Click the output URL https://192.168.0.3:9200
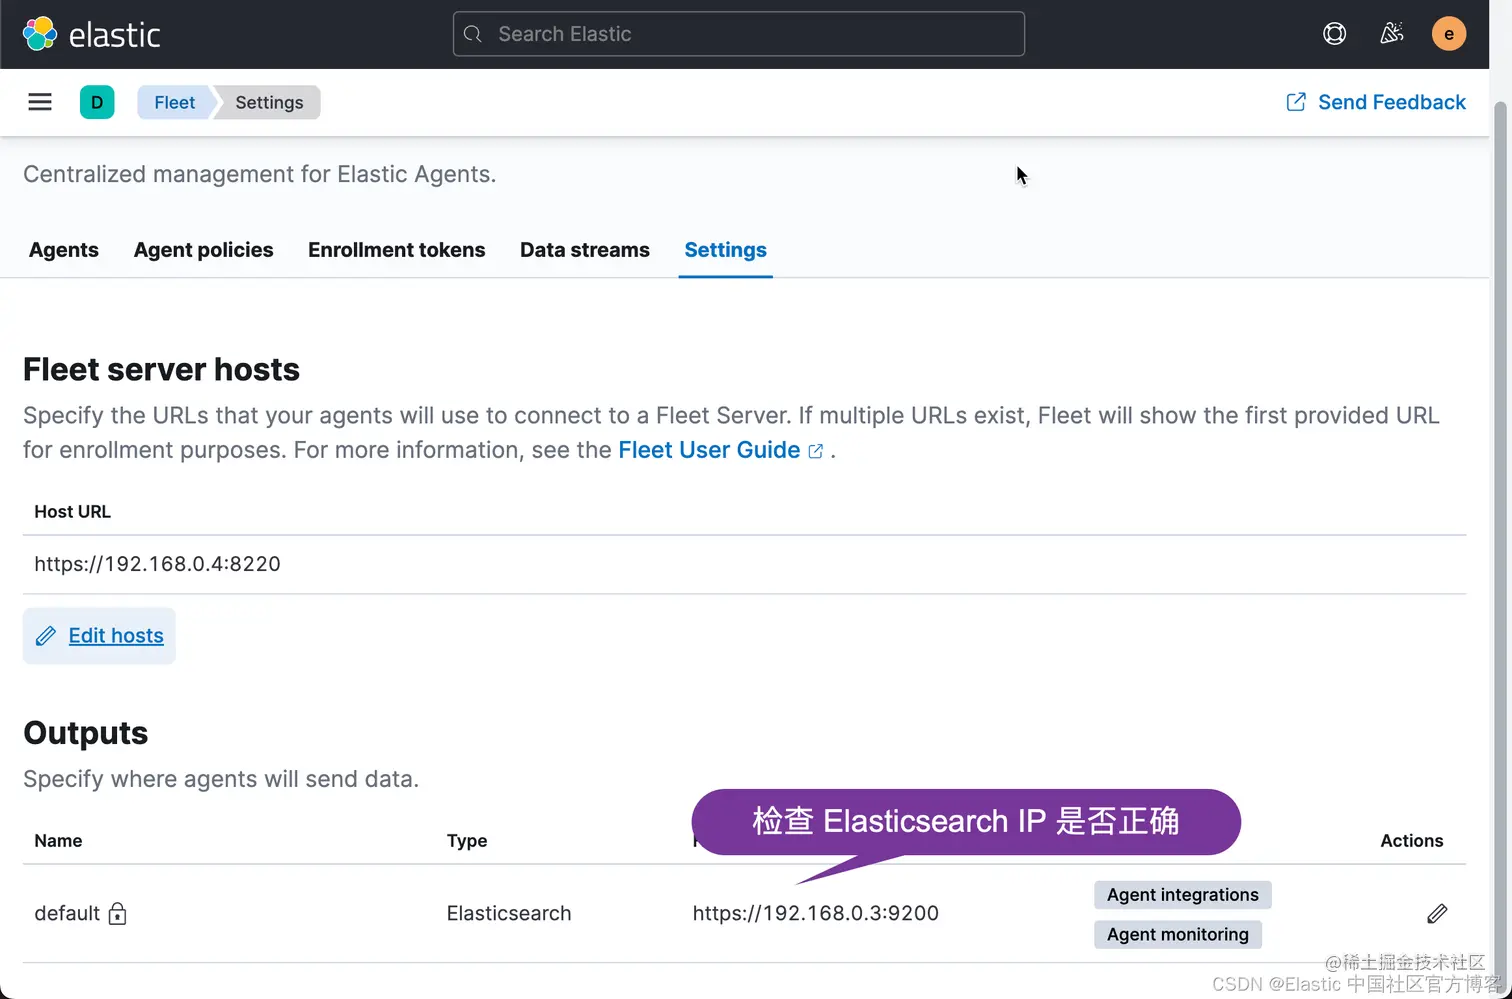Viewport: 1512px width, 999px height. (816, 913)
